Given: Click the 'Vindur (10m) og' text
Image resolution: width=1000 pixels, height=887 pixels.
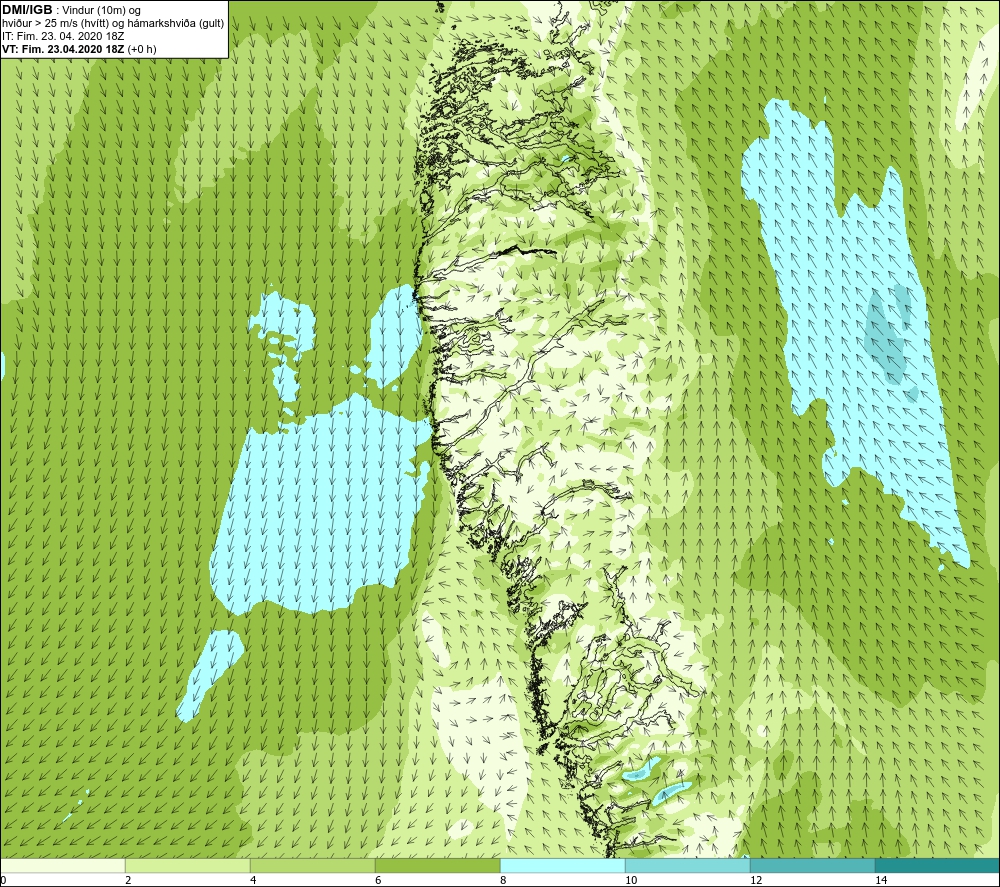Looking at the screenshot, I should [101, 10].
